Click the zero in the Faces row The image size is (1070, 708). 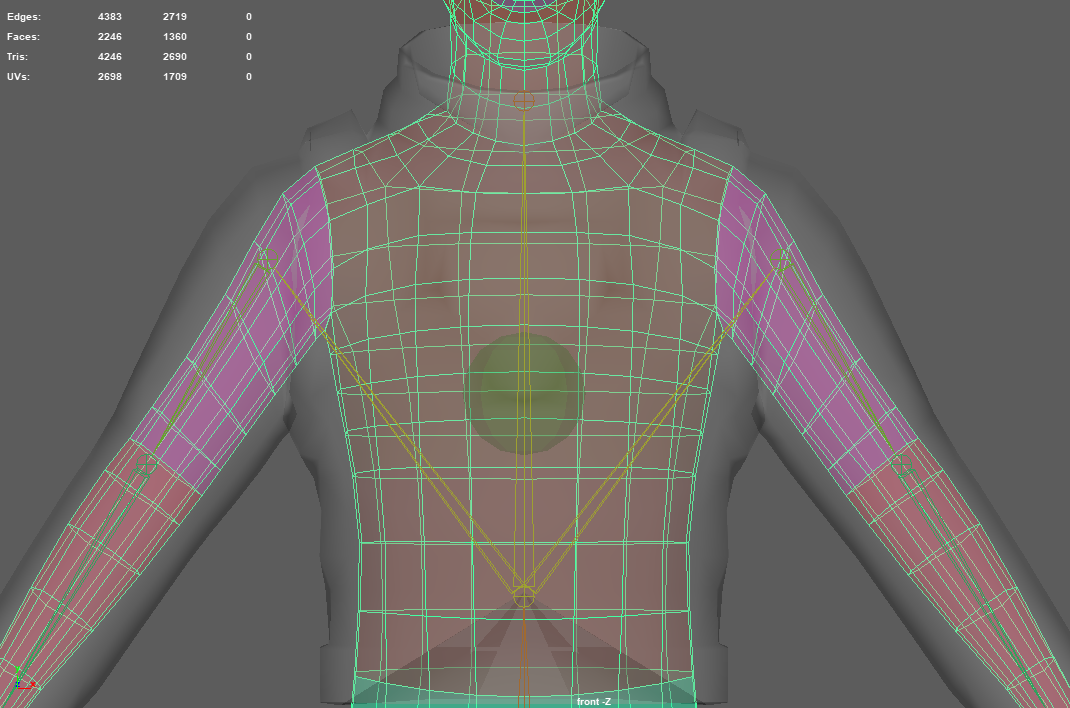[249, 37]
